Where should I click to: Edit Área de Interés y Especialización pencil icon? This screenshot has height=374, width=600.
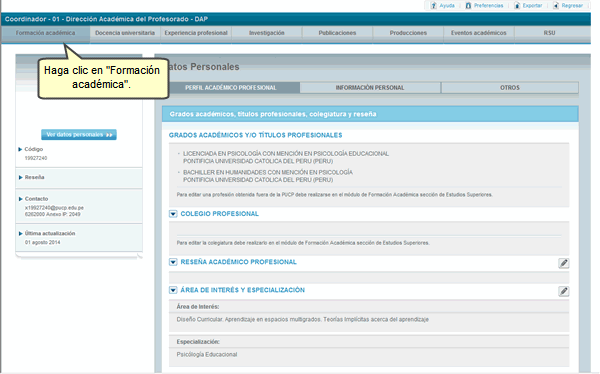(x=563, y=291)
